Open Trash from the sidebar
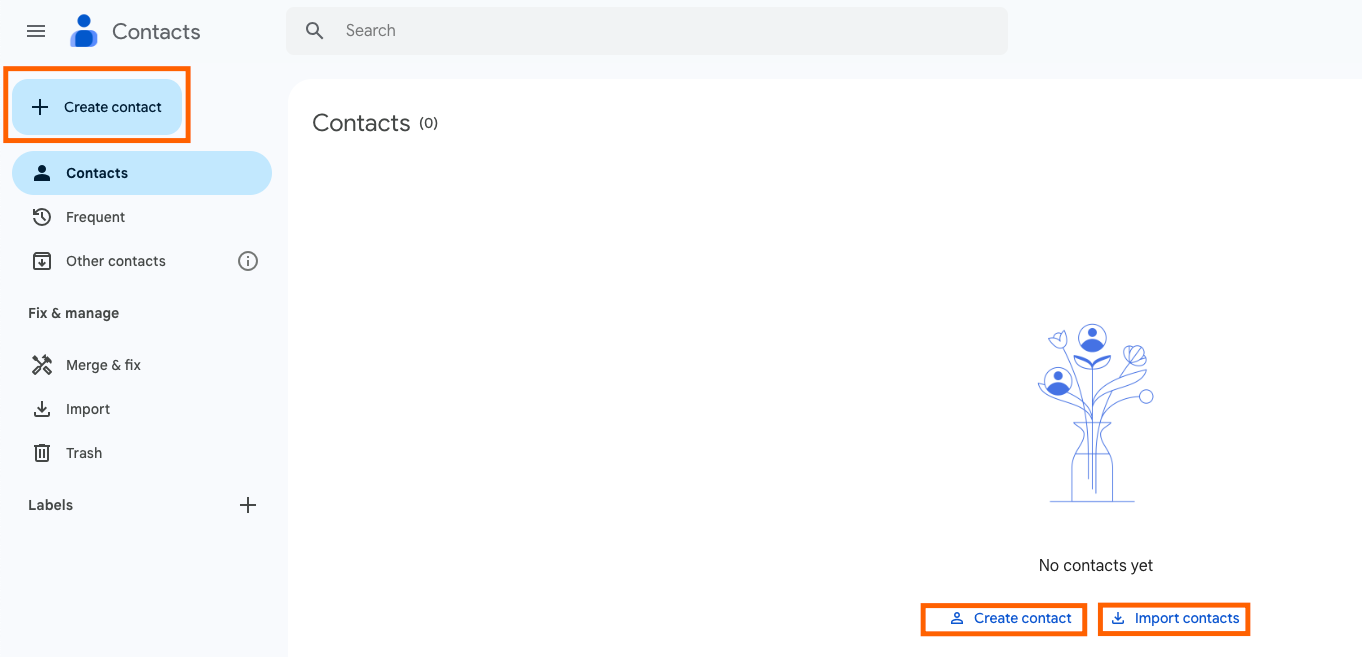Screen dimensions: 1362x657 point(142,453)
